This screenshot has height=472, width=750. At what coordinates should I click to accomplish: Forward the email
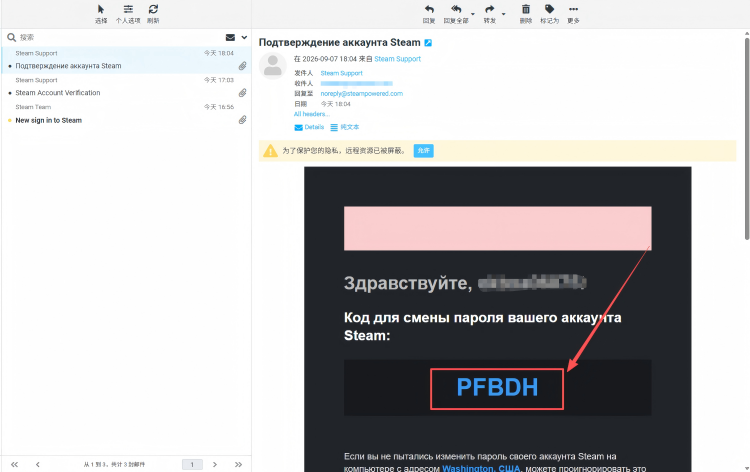[x=489, y=14]
